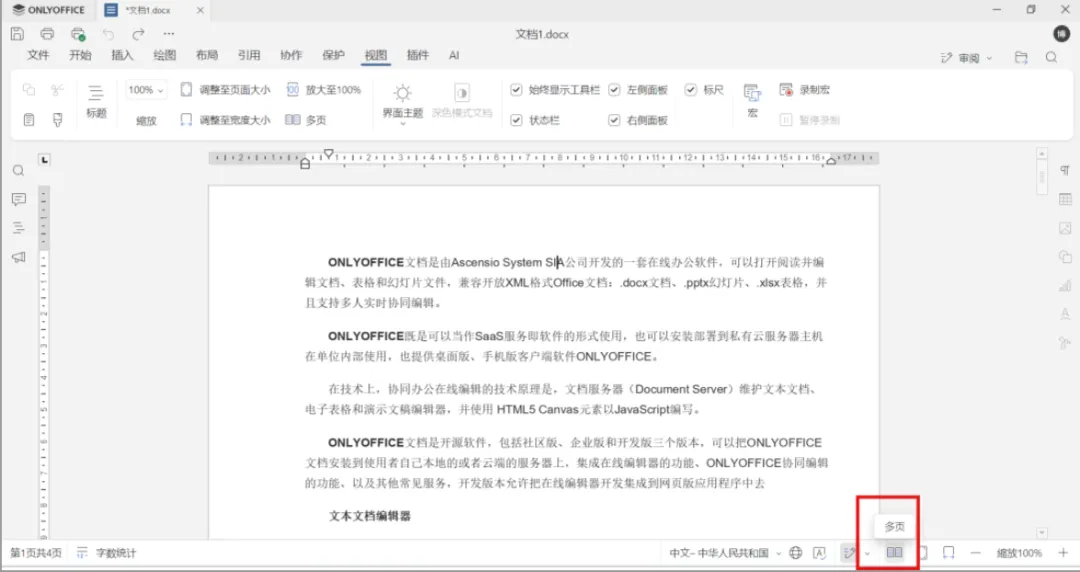Open file location folder icon

pyautogui.click(x=1021, y=57)
